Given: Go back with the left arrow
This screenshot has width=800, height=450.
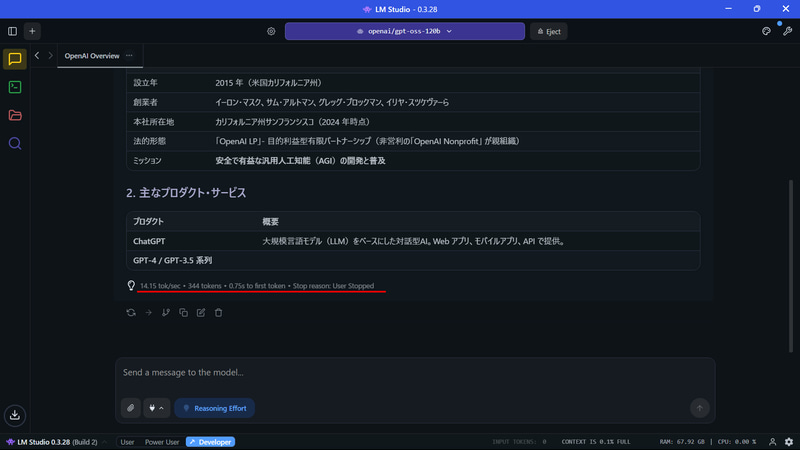Looking at the screenshot, I should click(37, 56).
